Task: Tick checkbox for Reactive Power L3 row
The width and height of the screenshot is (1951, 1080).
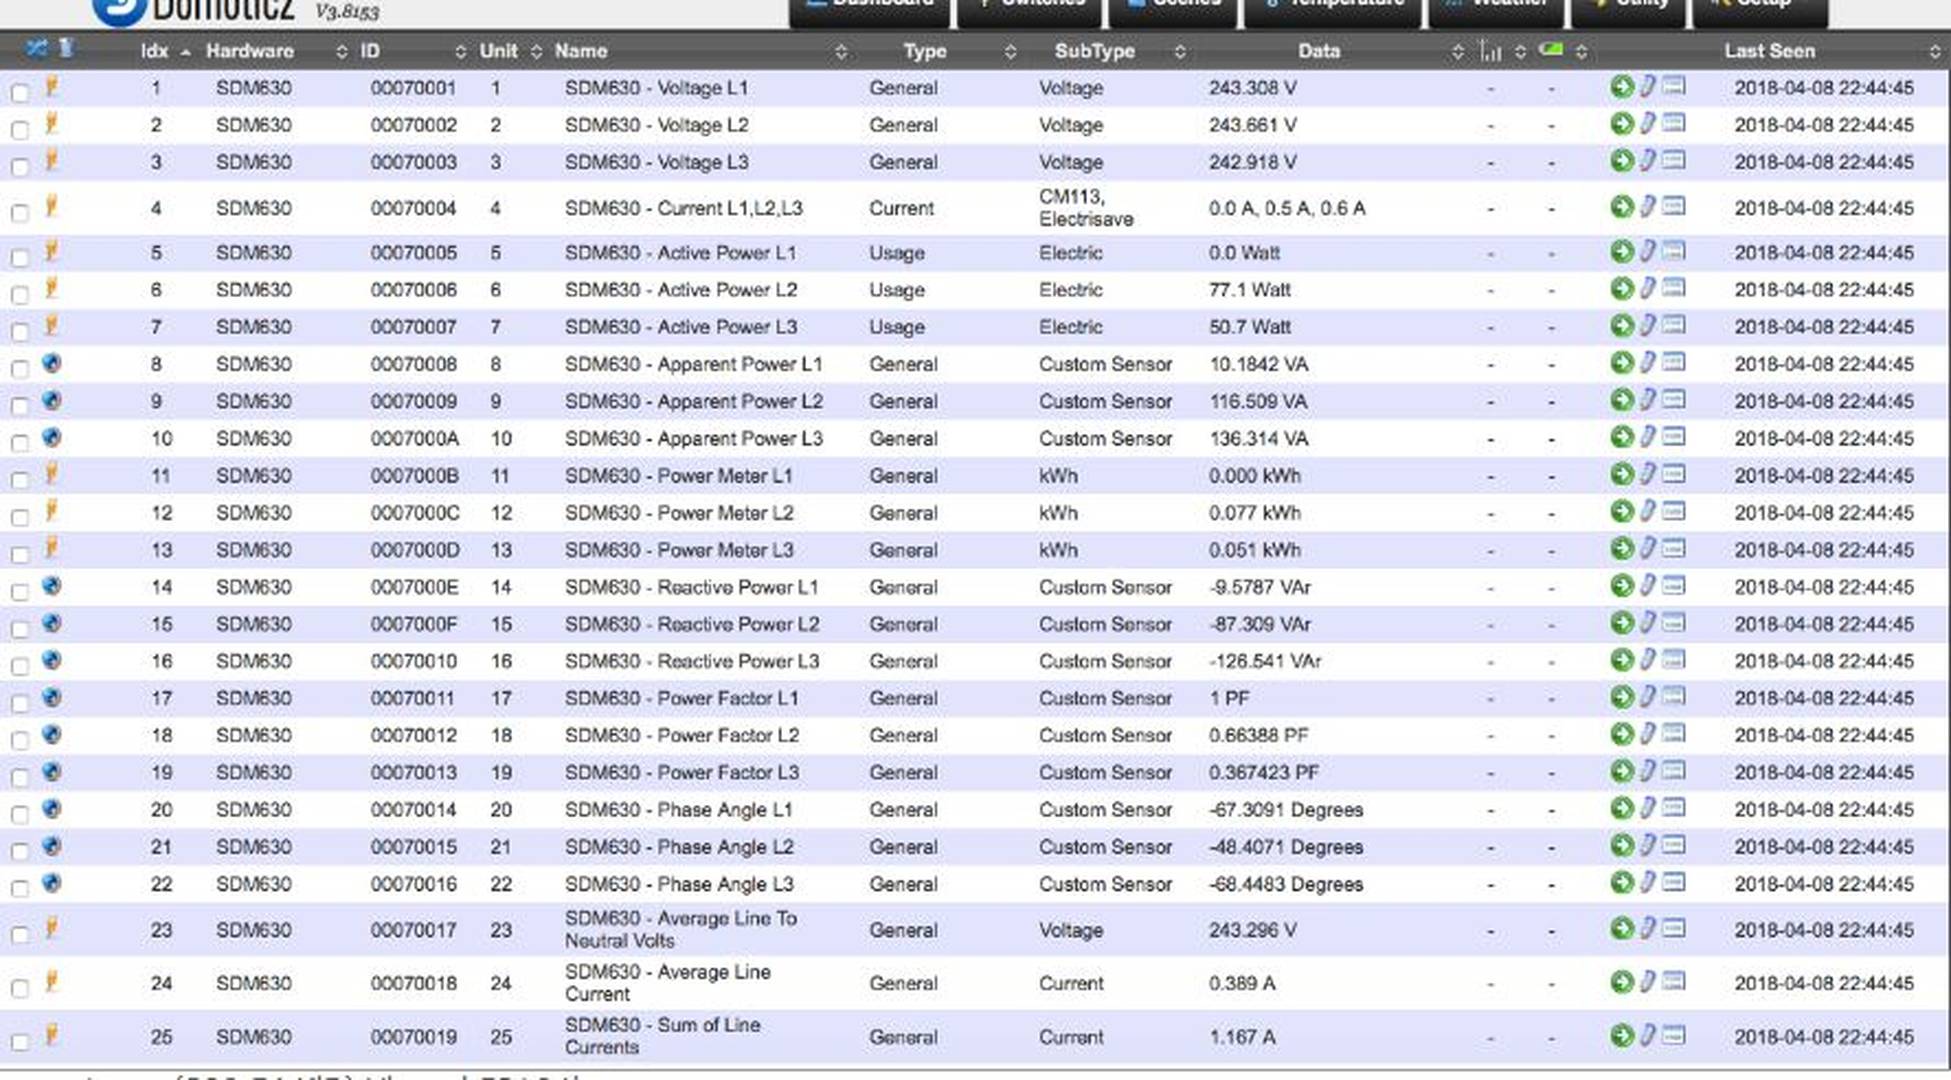Action: click(20, 666)
